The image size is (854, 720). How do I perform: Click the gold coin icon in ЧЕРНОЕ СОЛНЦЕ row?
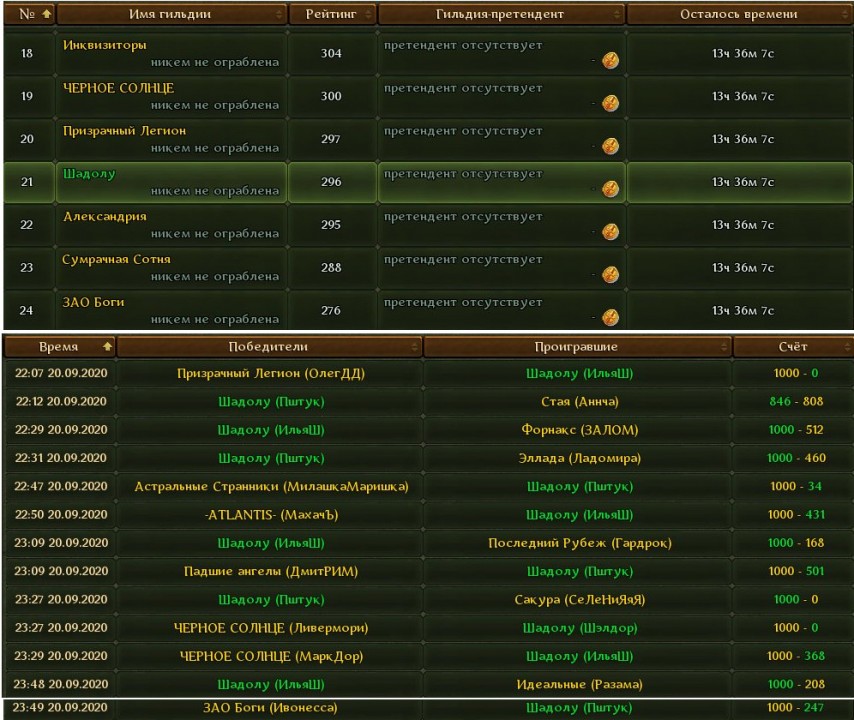point(610,103)
